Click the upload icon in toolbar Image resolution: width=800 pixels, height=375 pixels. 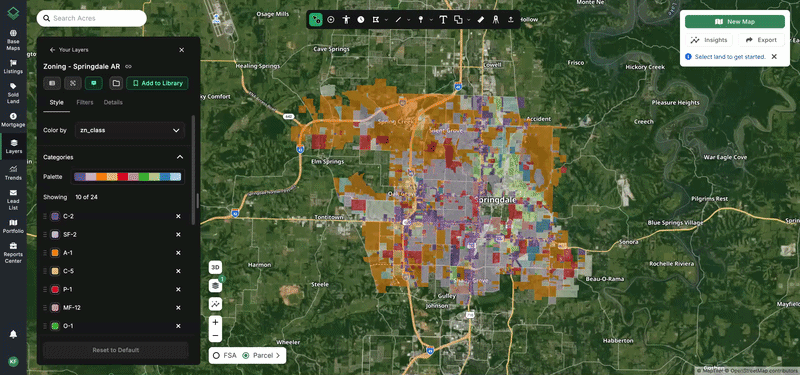[511, 20]
